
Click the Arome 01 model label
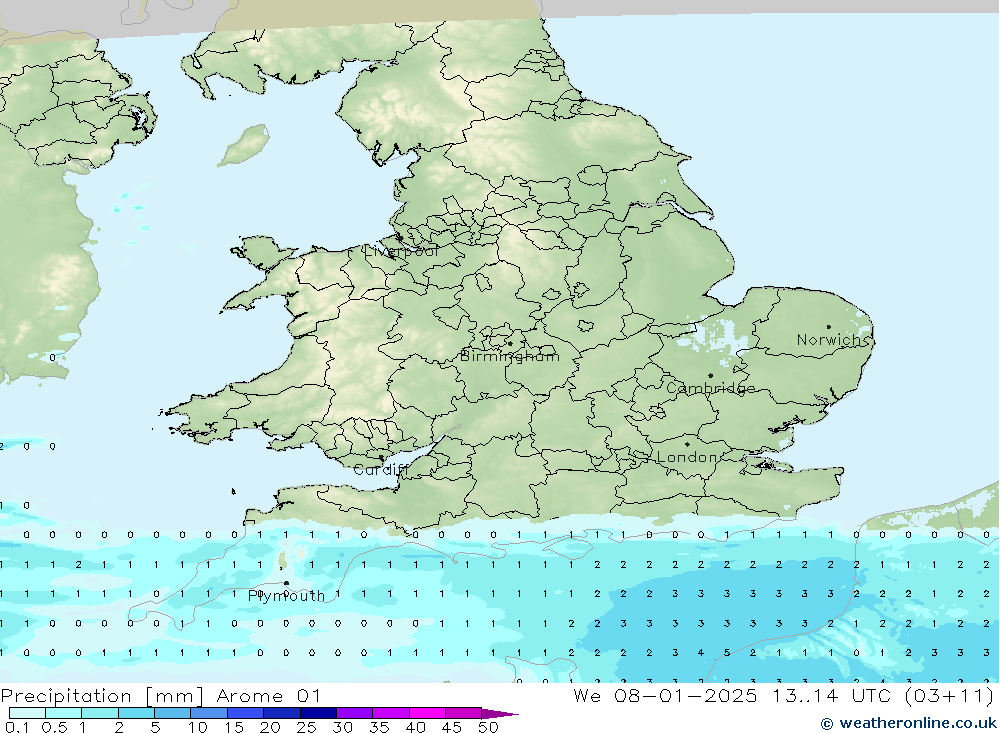pos(268,695)
